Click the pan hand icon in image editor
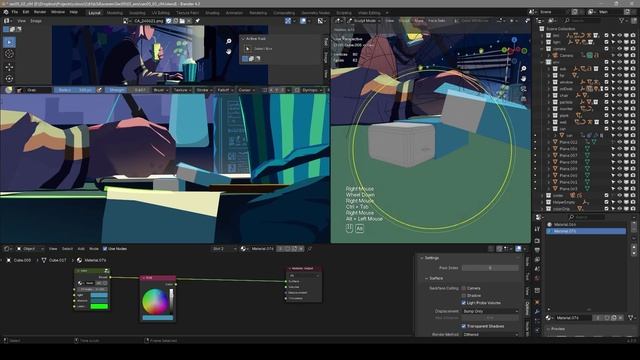Screen dimensions: 640x360 [x=229, y=51]
